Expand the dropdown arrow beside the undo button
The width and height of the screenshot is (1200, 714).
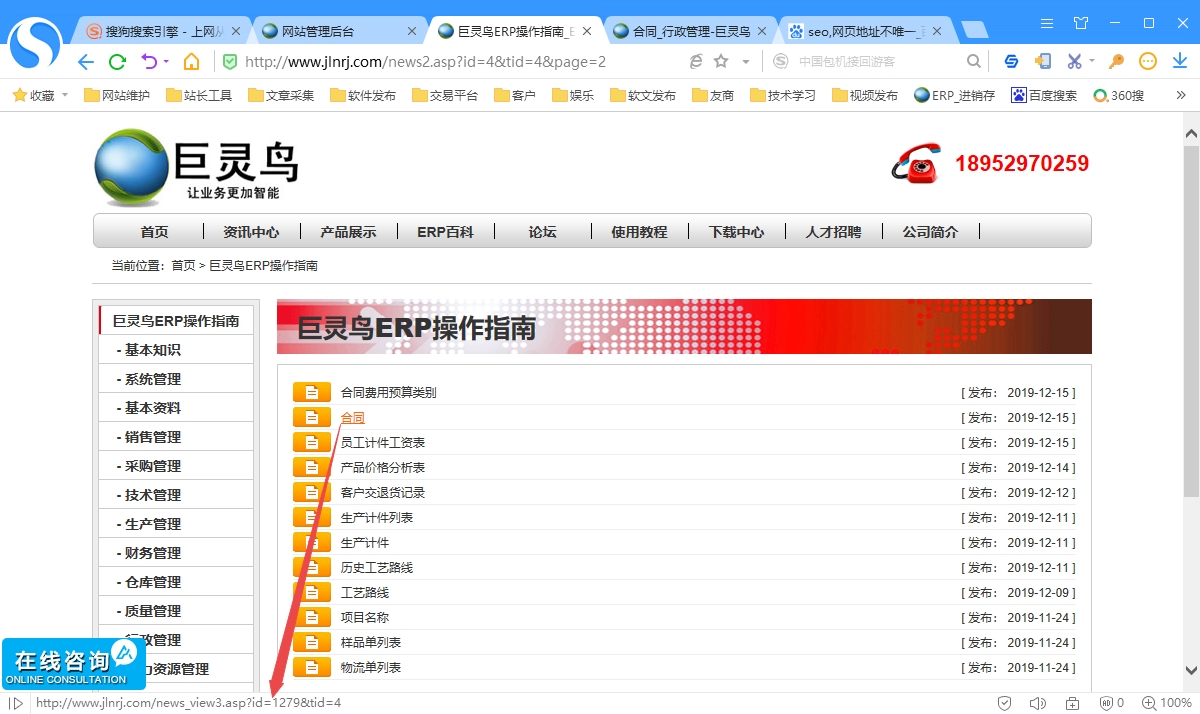pyautogui.click(x=166, y=62)
